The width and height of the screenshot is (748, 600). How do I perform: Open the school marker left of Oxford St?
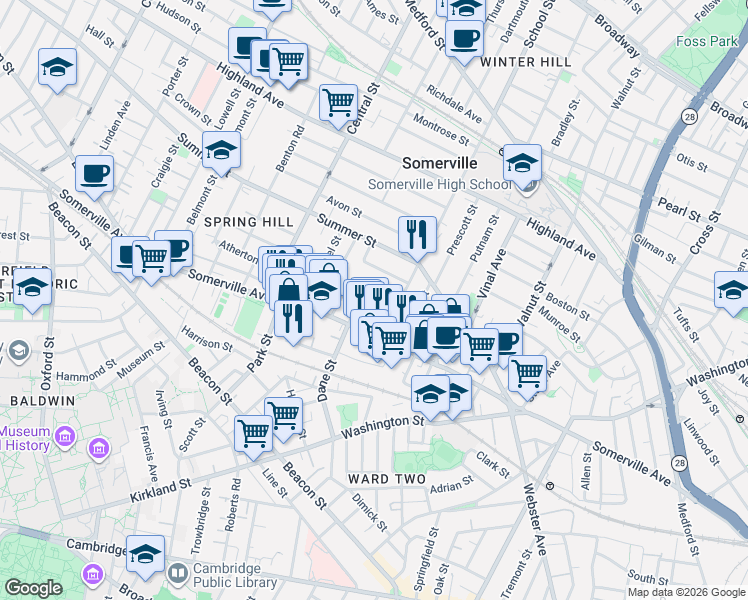tap(32, 290)
